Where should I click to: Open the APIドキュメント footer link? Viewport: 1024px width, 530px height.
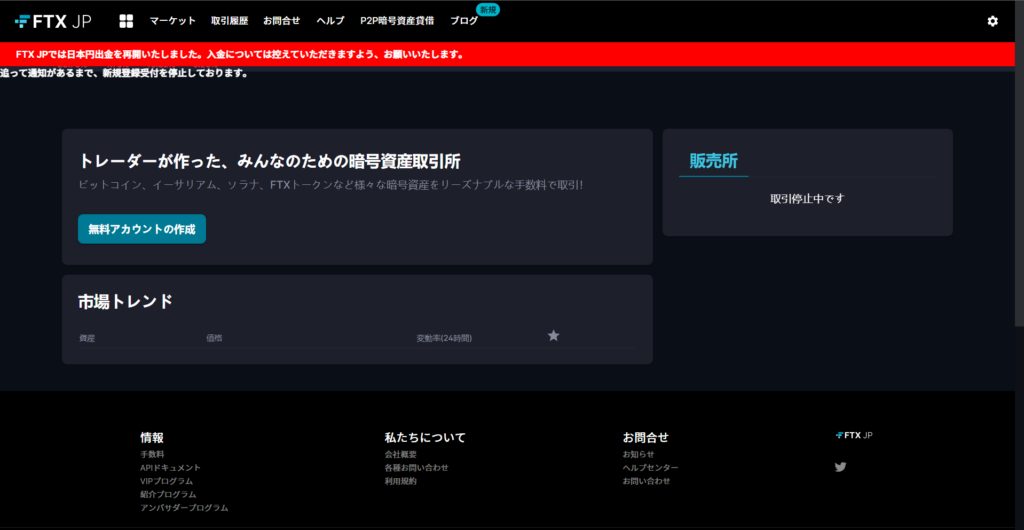pyautogui.click(x=170, y=467)
